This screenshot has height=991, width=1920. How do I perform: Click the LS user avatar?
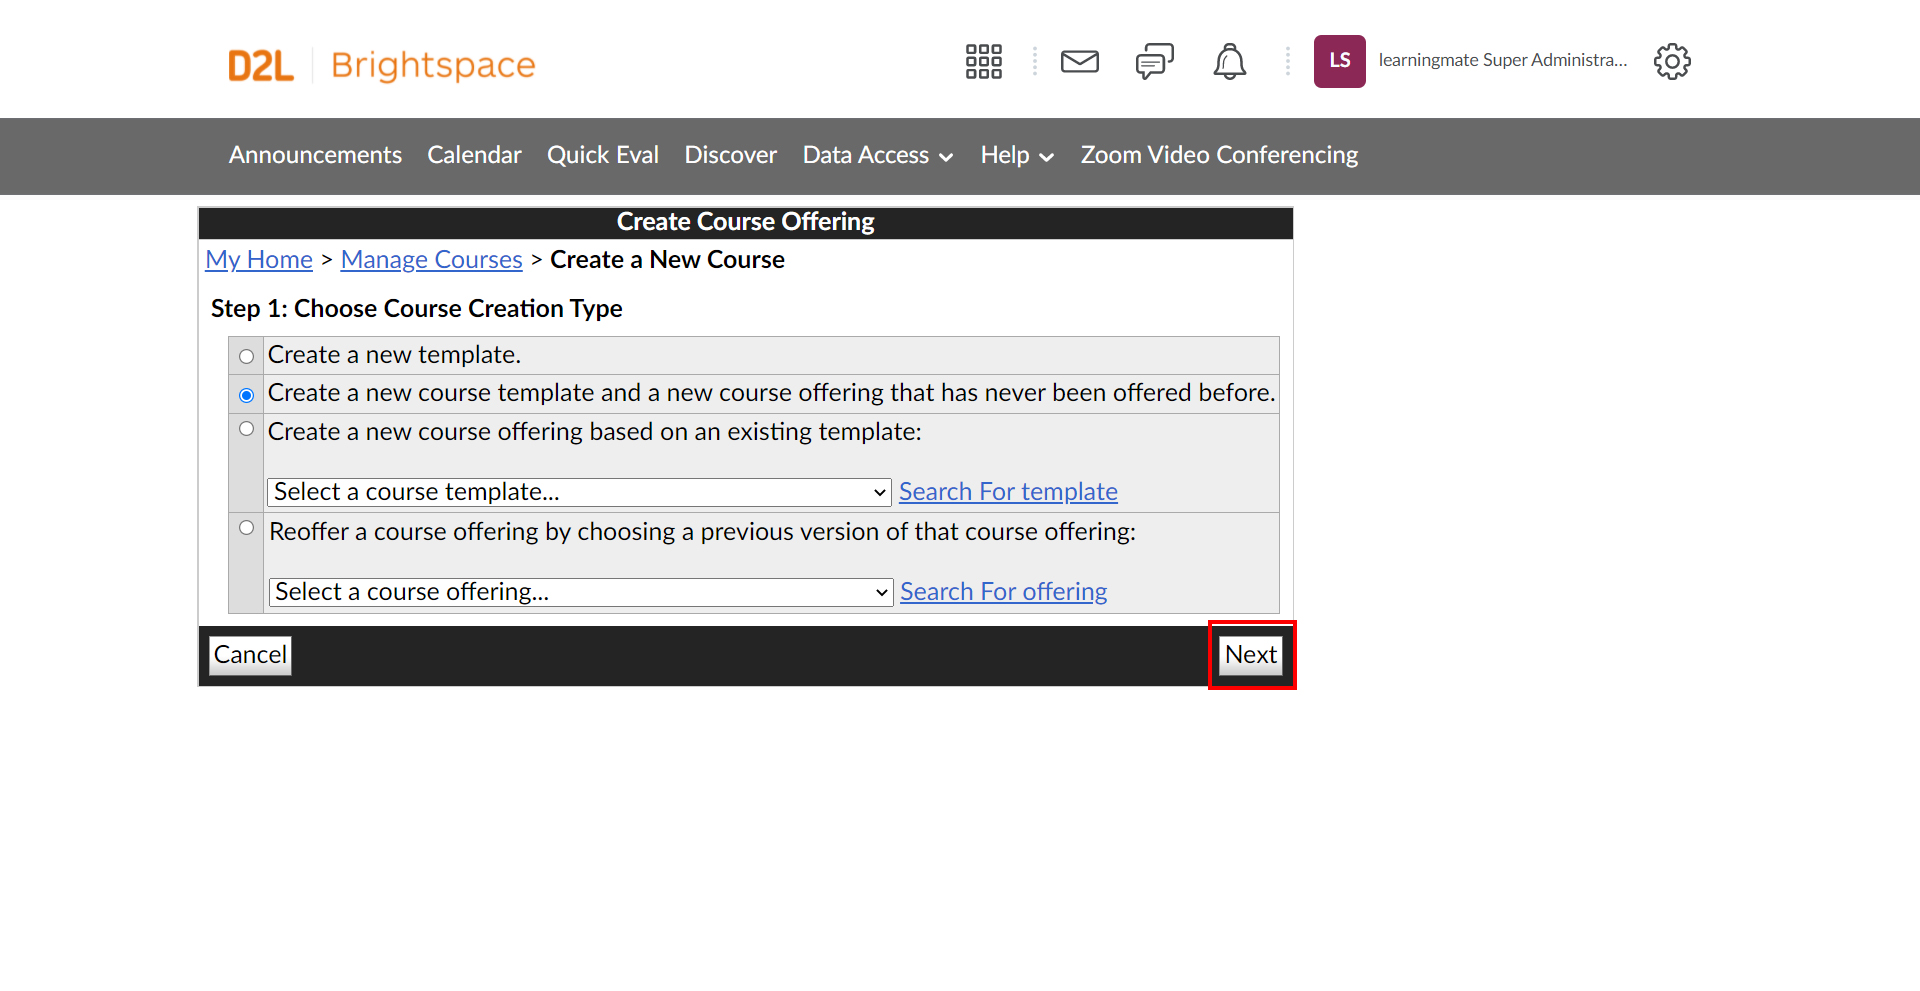tap(1340, 61)
